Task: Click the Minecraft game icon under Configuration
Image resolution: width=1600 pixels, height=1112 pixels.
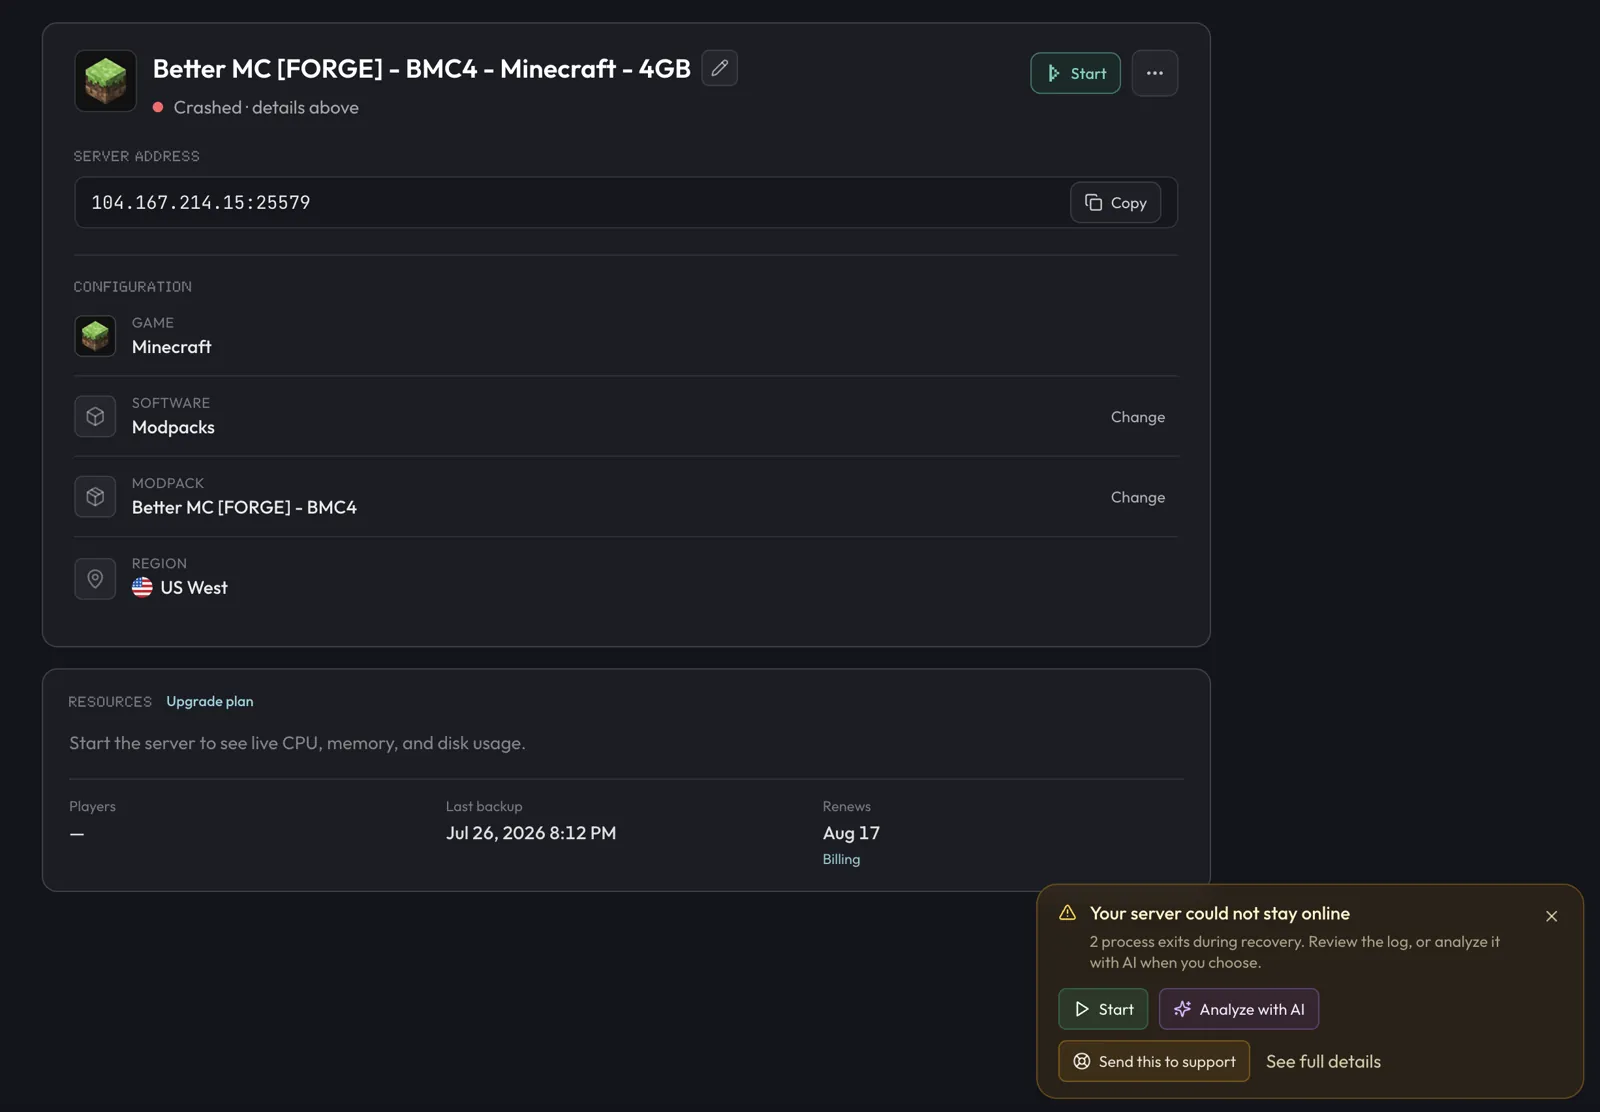Action: point(95,336)
